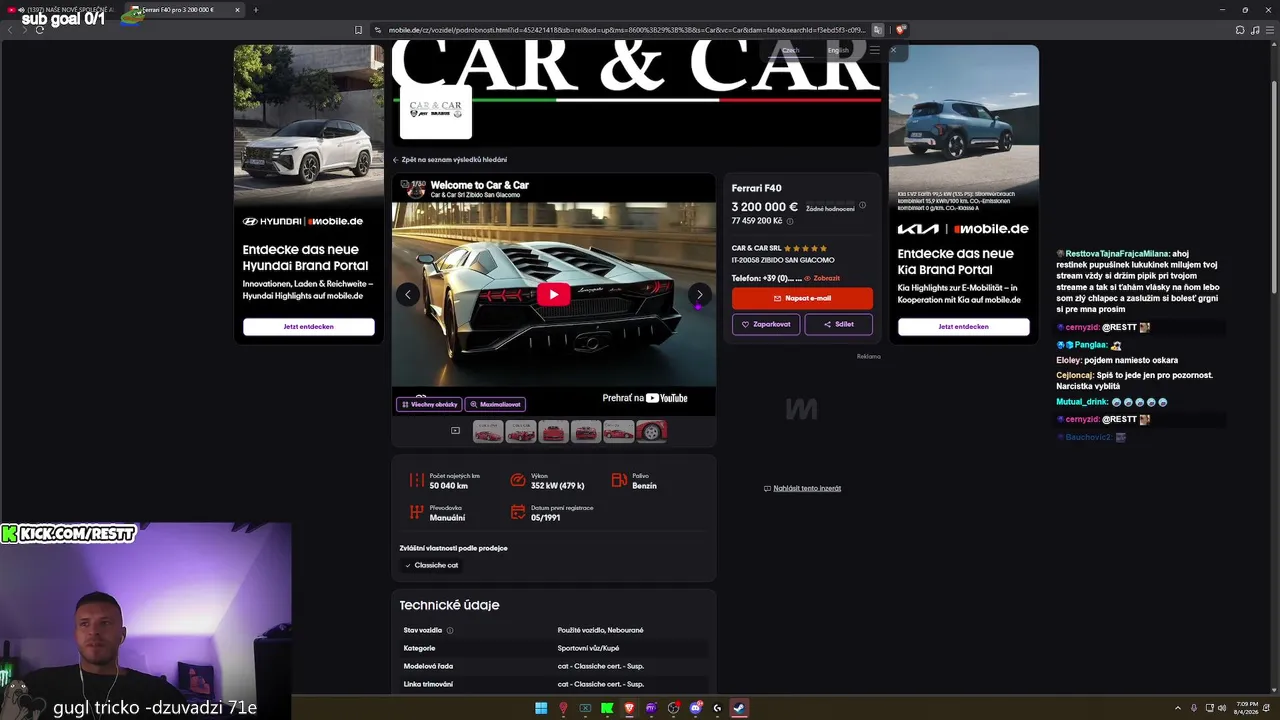Screen dimensions: 1280x720
Task: Share listing using Sdílet button
Action: (x=839, y=324)
